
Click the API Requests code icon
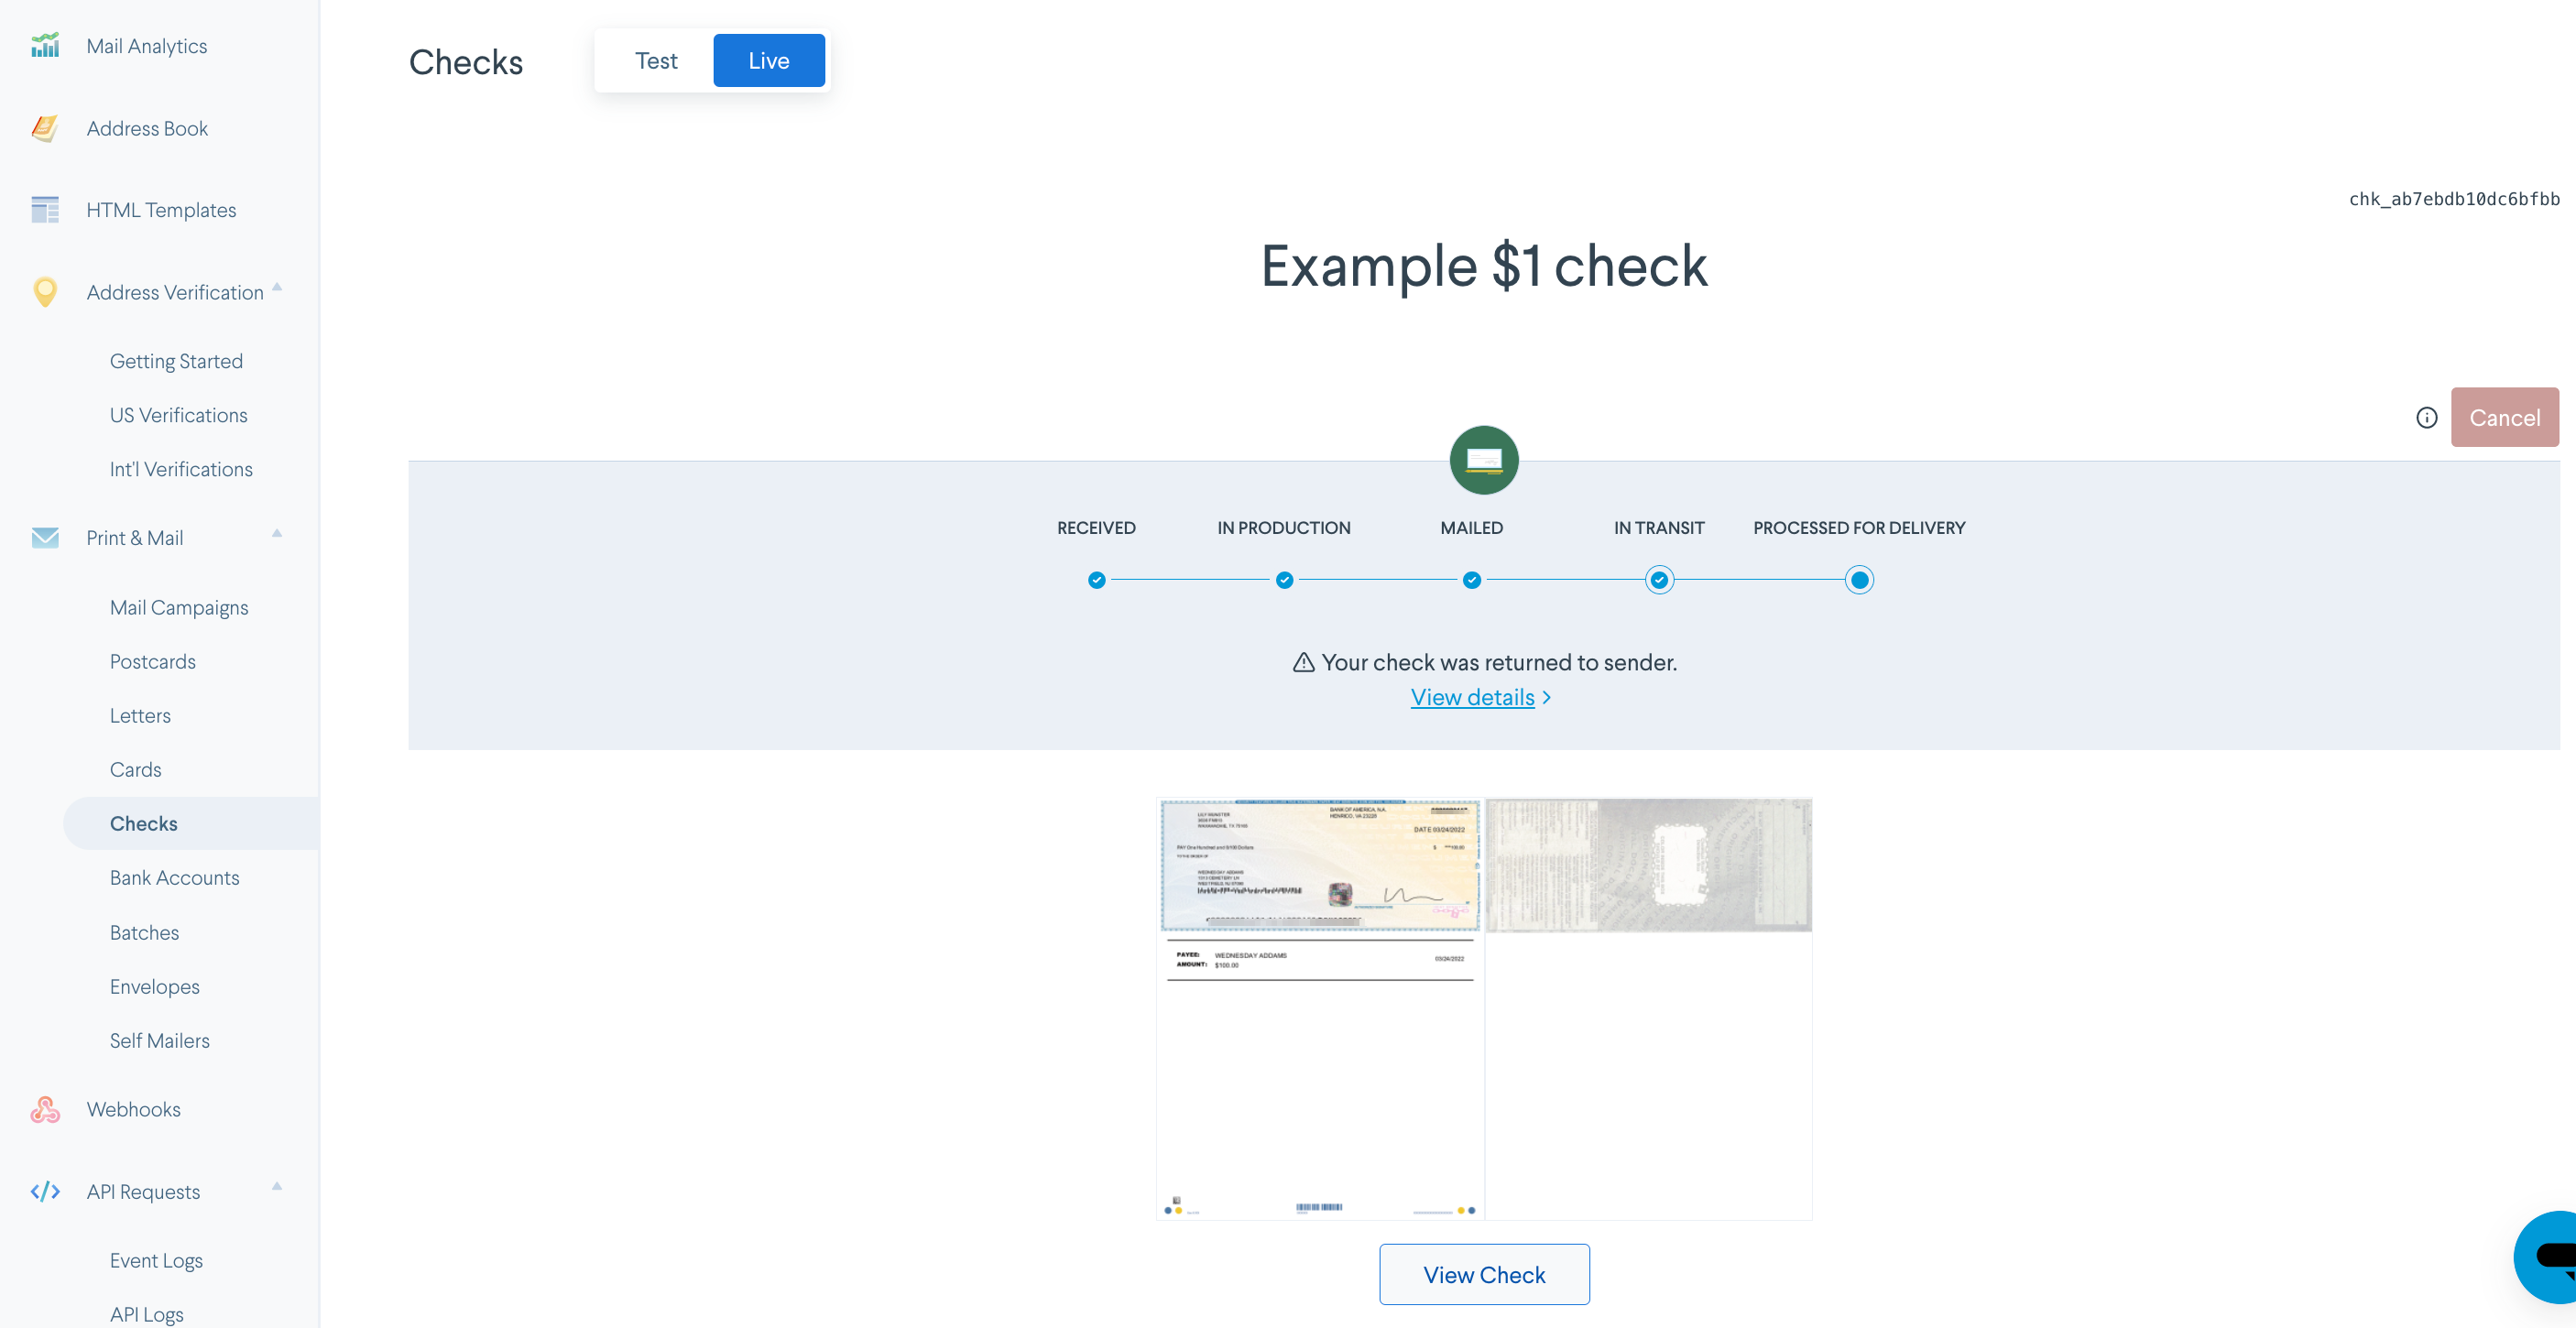[45, 1191]
